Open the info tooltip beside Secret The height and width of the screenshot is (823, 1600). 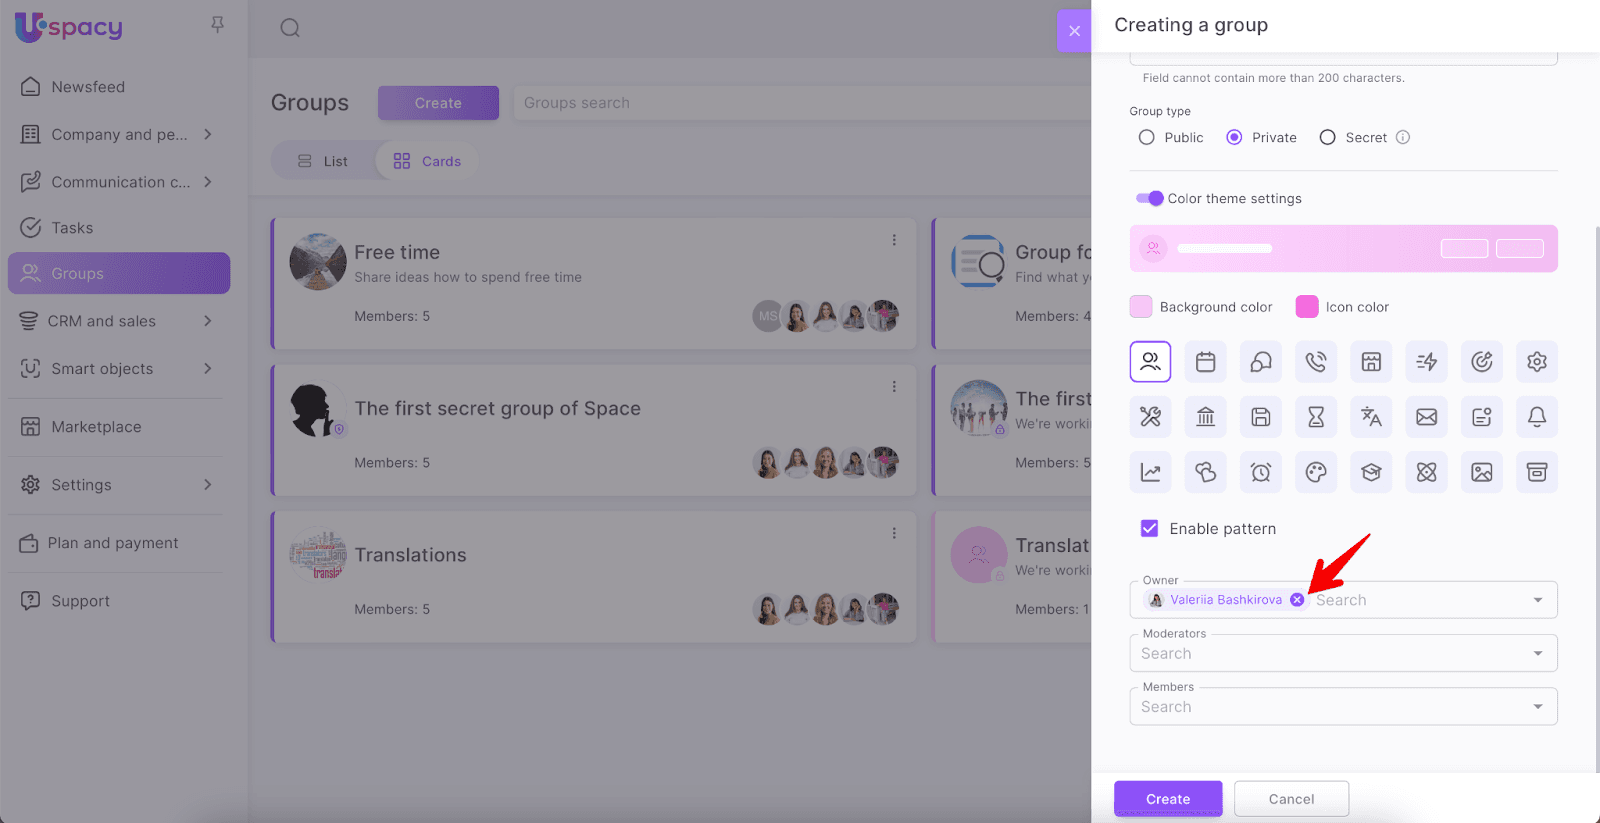(x=1403, y=137)
